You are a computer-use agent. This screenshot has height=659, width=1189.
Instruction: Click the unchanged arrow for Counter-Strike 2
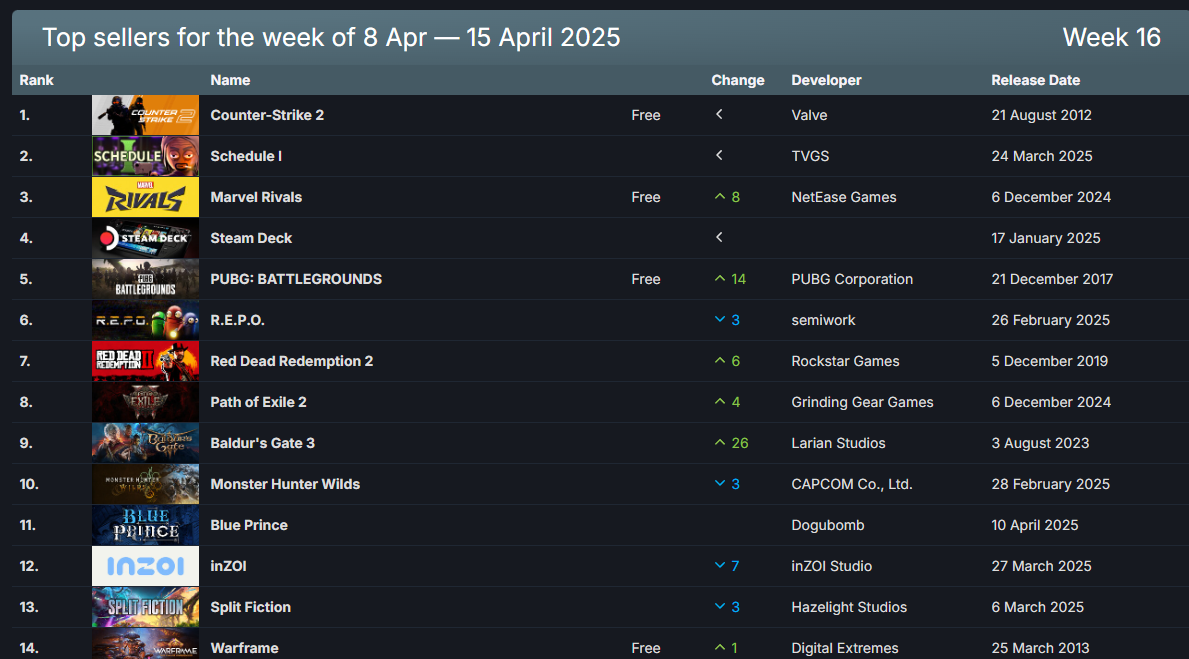point(719,115)
